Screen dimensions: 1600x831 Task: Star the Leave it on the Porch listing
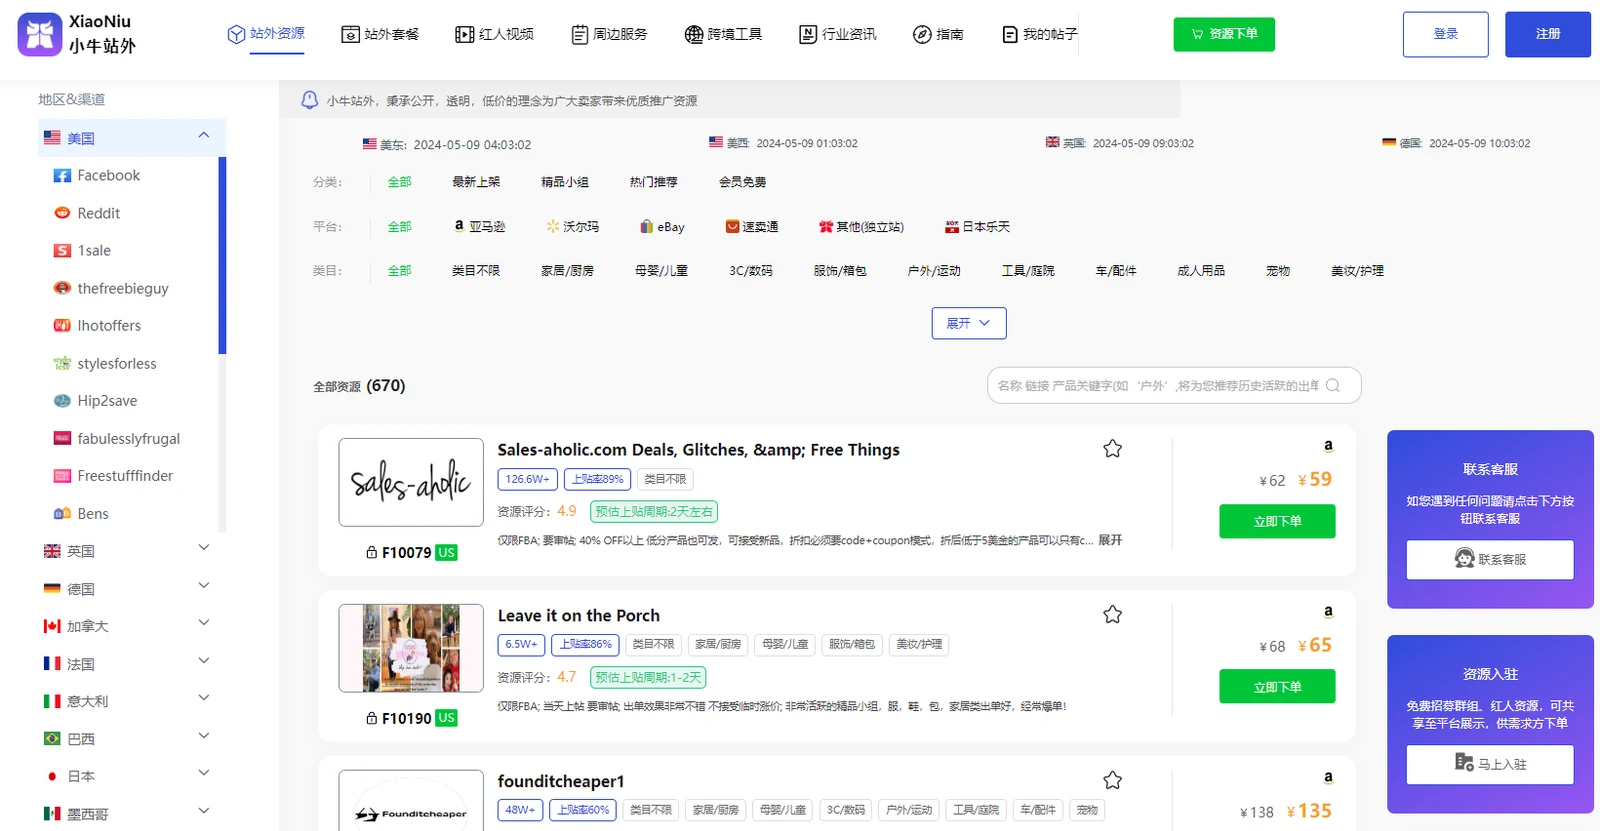pos(1112,615)
